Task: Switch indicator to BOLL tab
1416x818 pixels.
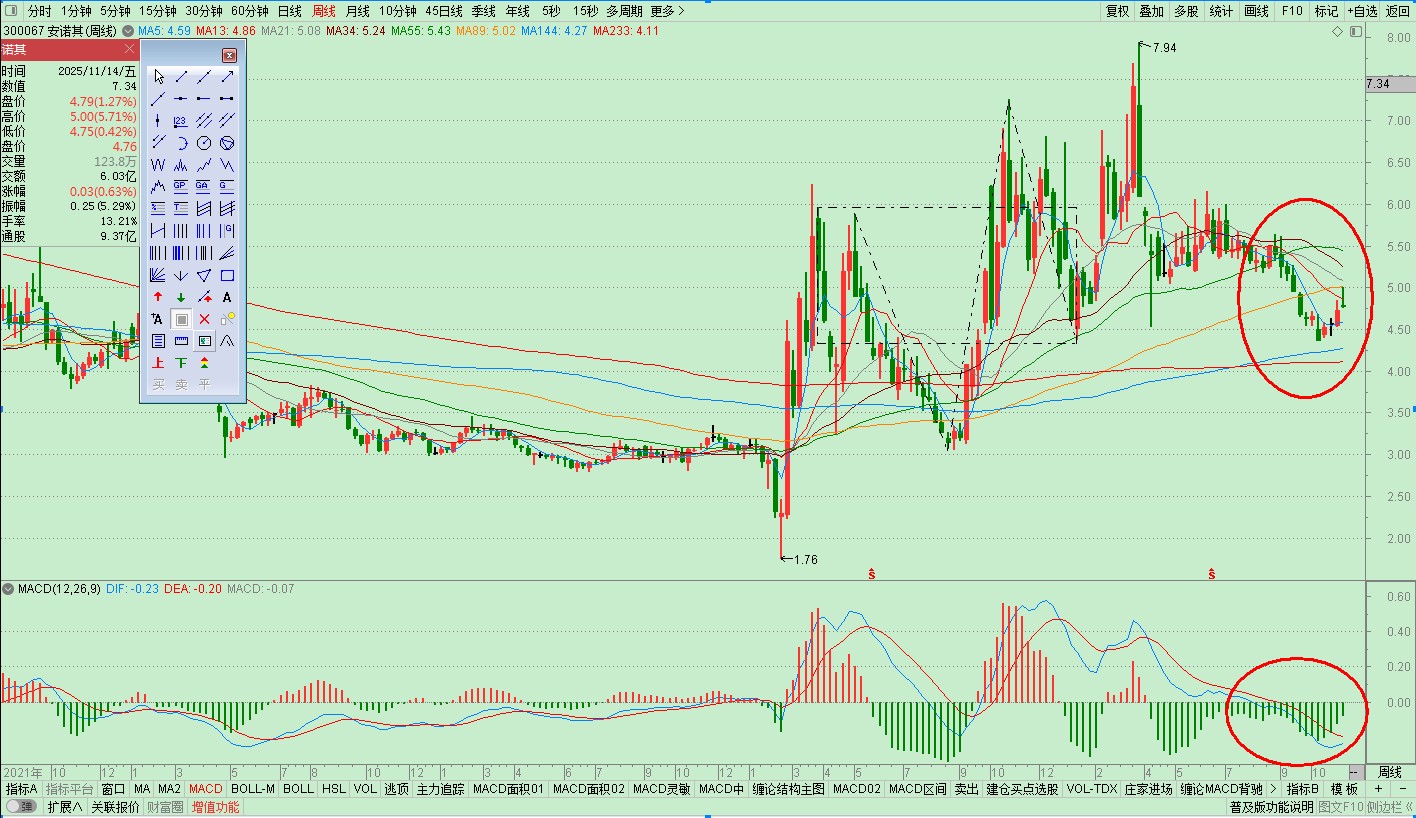Action: [x=298, y=789]
